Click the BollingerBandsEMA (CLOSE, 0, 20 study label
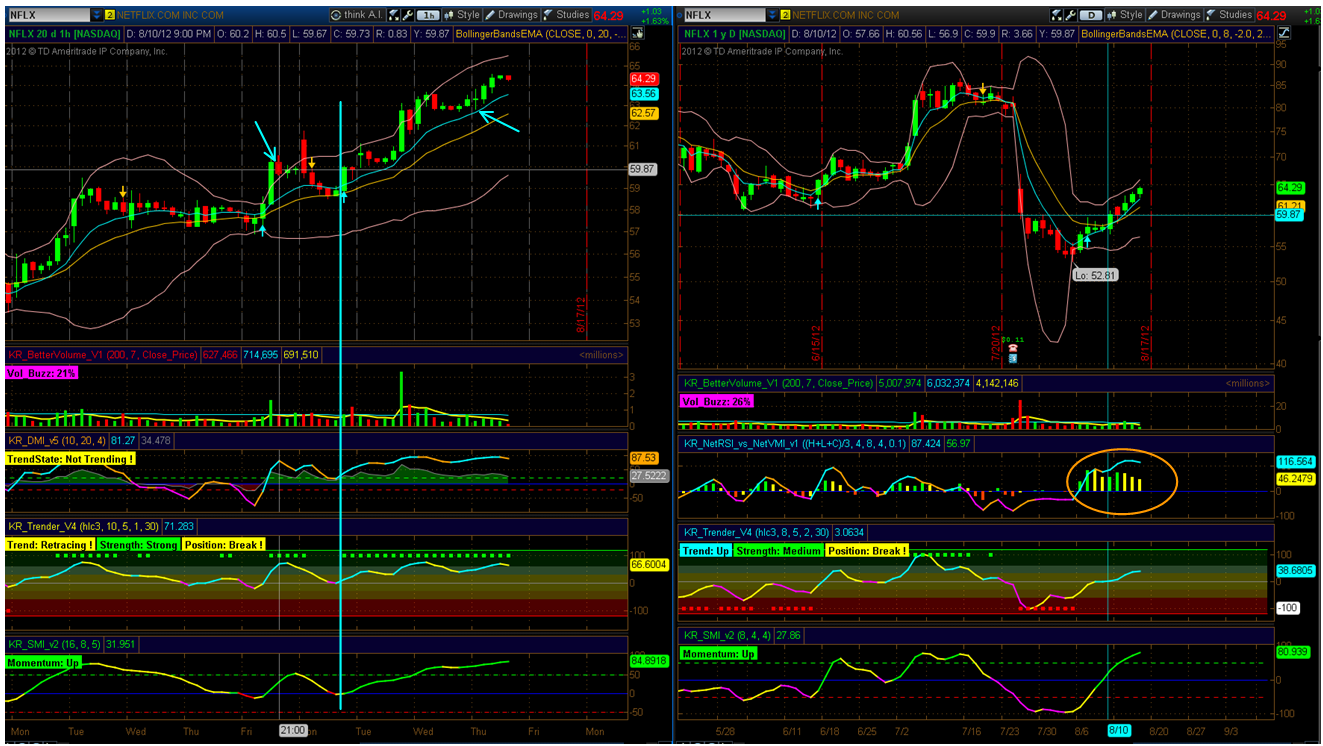This screenshot has height=746, width=1323. (541, 33)
